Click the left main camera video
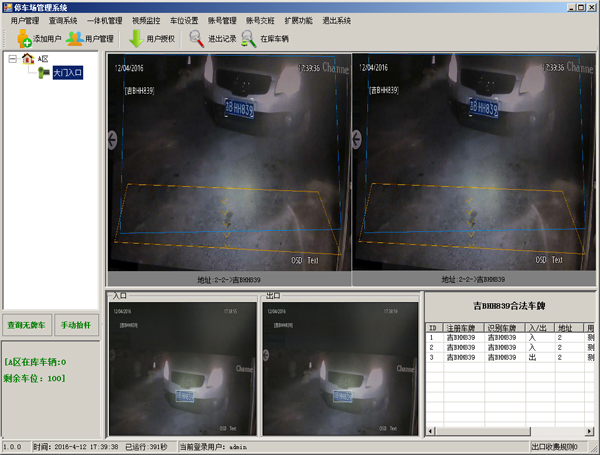Image resolution: width=600 pixels, height=455 pixels. (229, 162)
